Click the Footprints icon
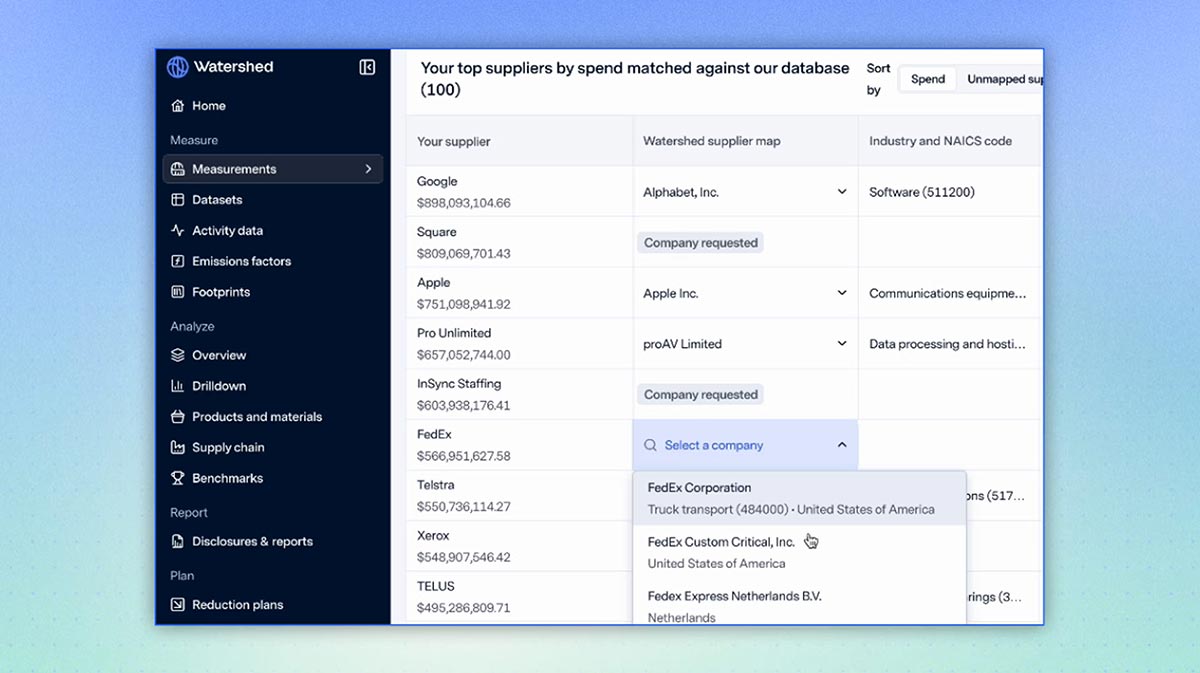The image size is (1200, 673). pos(178,292)
